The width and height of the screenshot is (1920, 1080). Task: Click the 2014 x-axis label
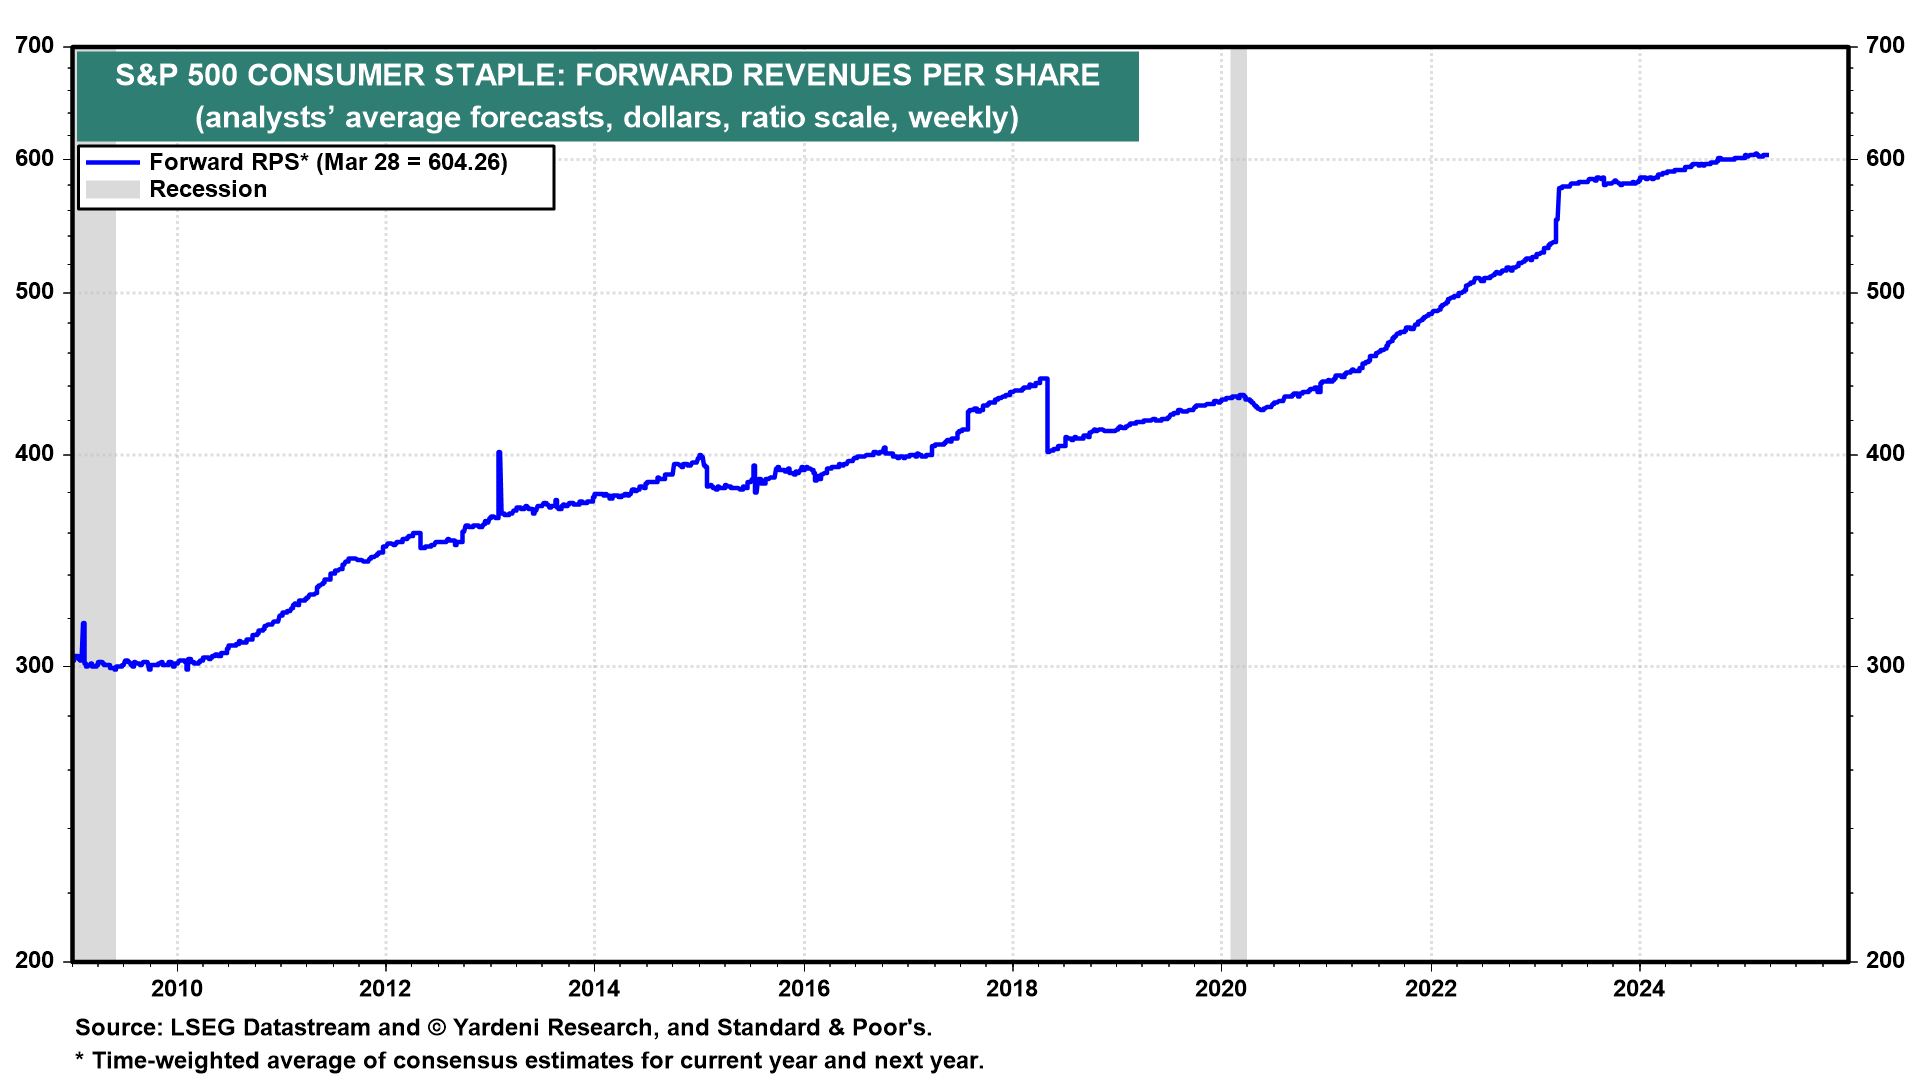pos(594,989)
